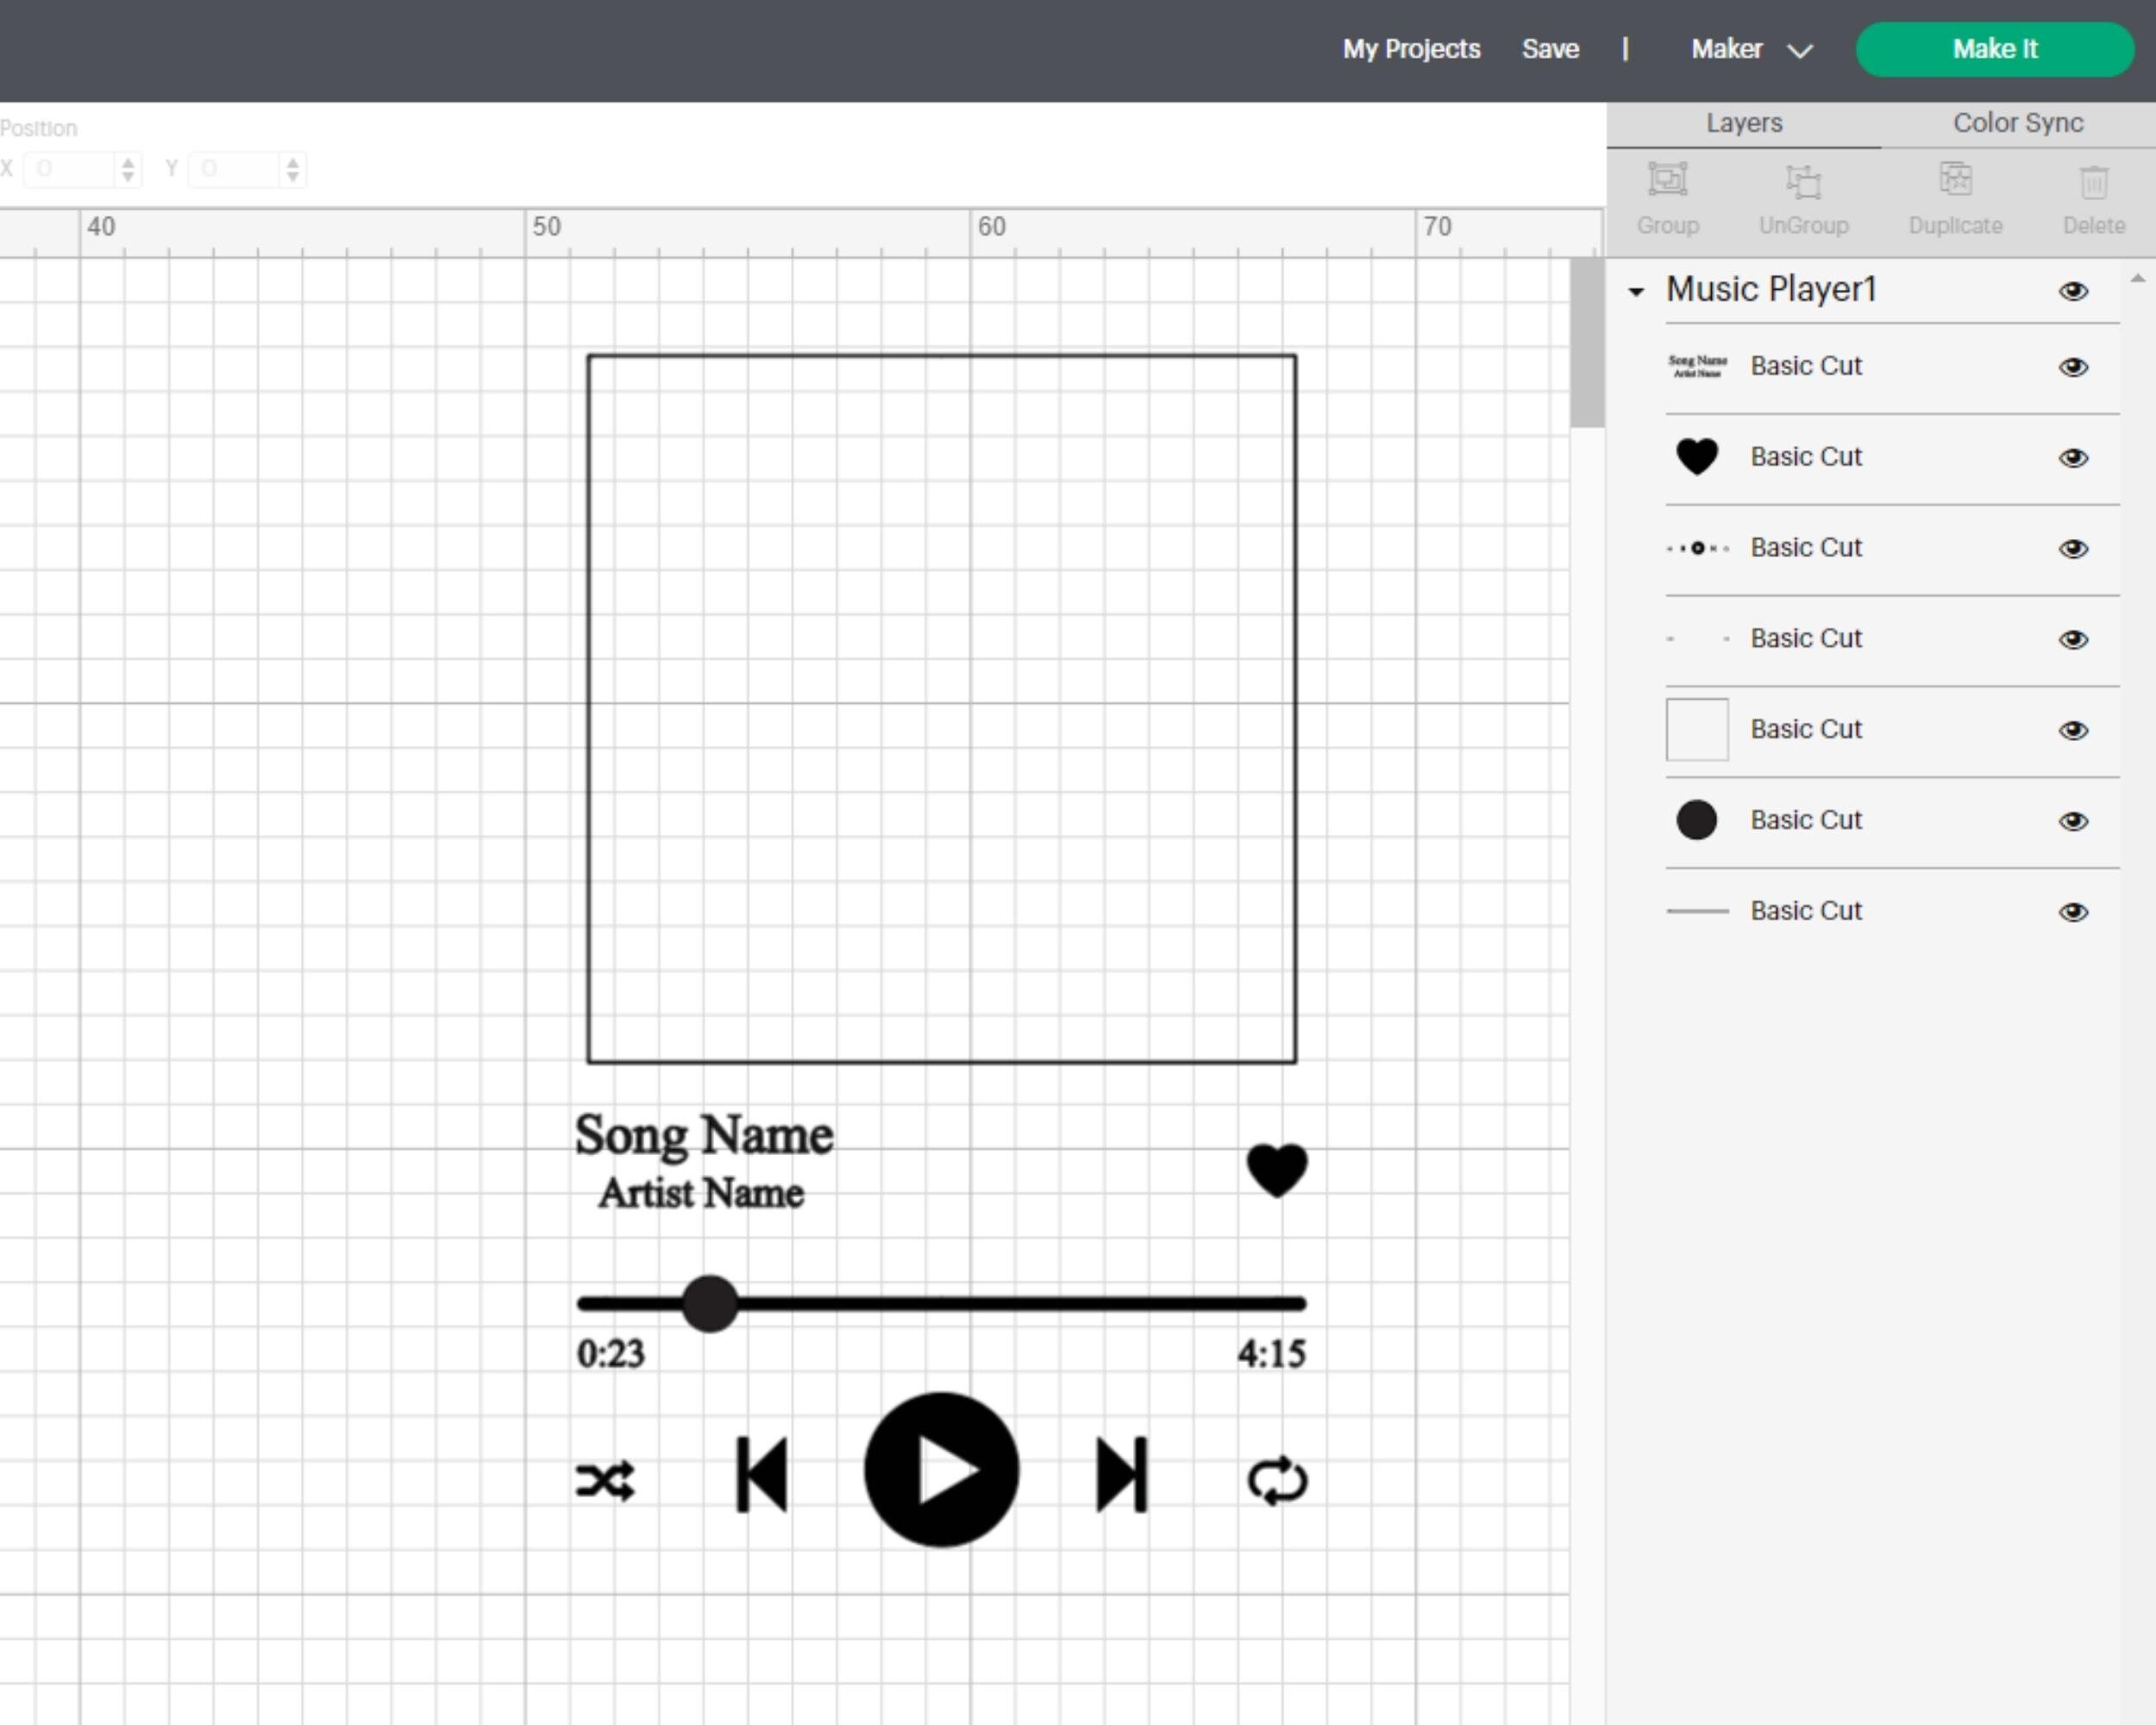Viewport: 2156px width, 1725px height.
Task: Switch to the Color Sync tab
Action: [x=2018, y=123]
